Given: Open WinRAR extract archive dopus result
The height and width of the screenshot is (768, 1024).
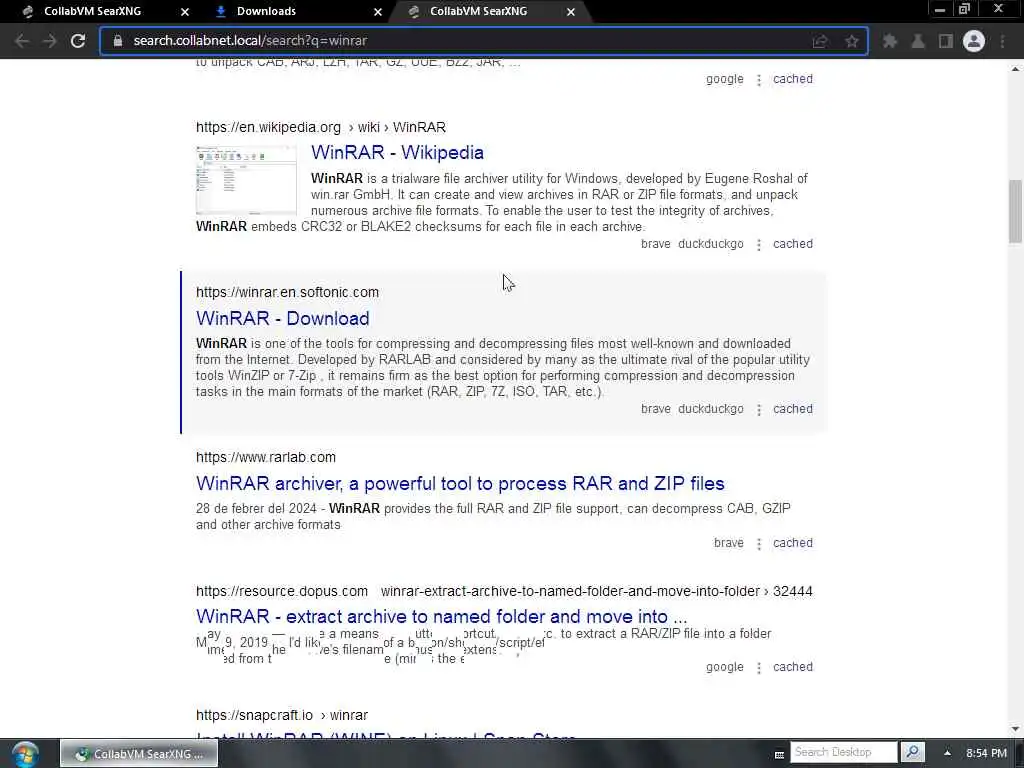Looking at the screenshot, I should [x=441, y=616].
